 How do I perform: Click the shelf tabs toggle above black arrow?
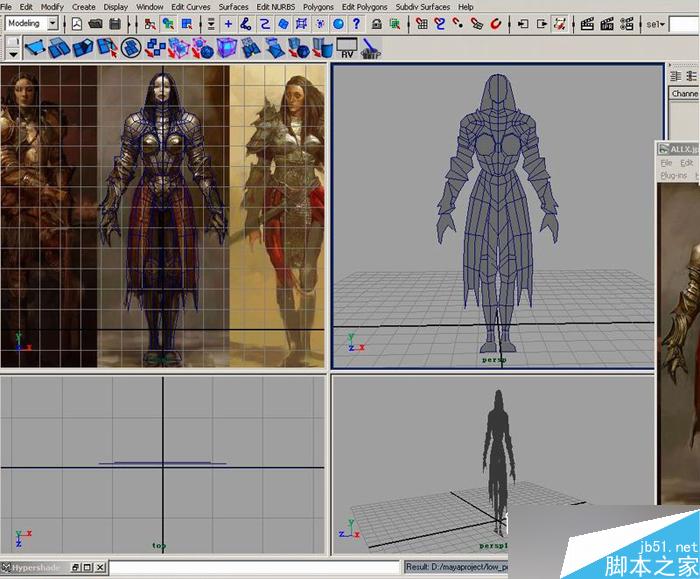click(13, 42)
